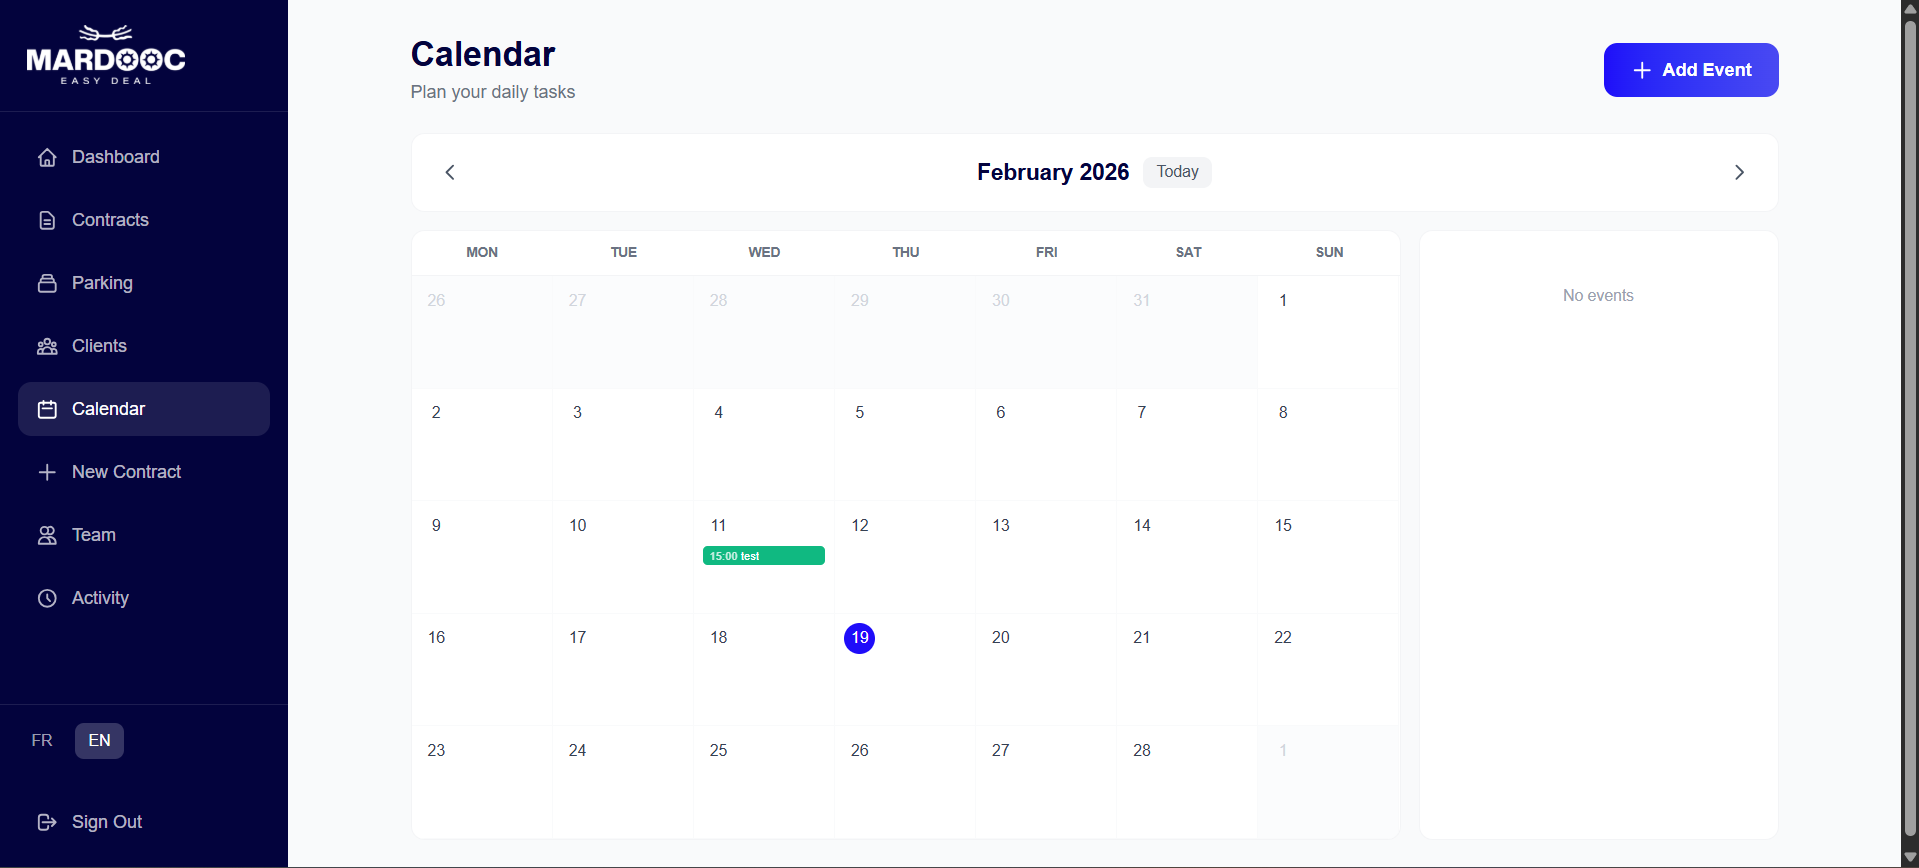Select February 21 cell
1919x868 pixels.
click(x=1187, y=670)
